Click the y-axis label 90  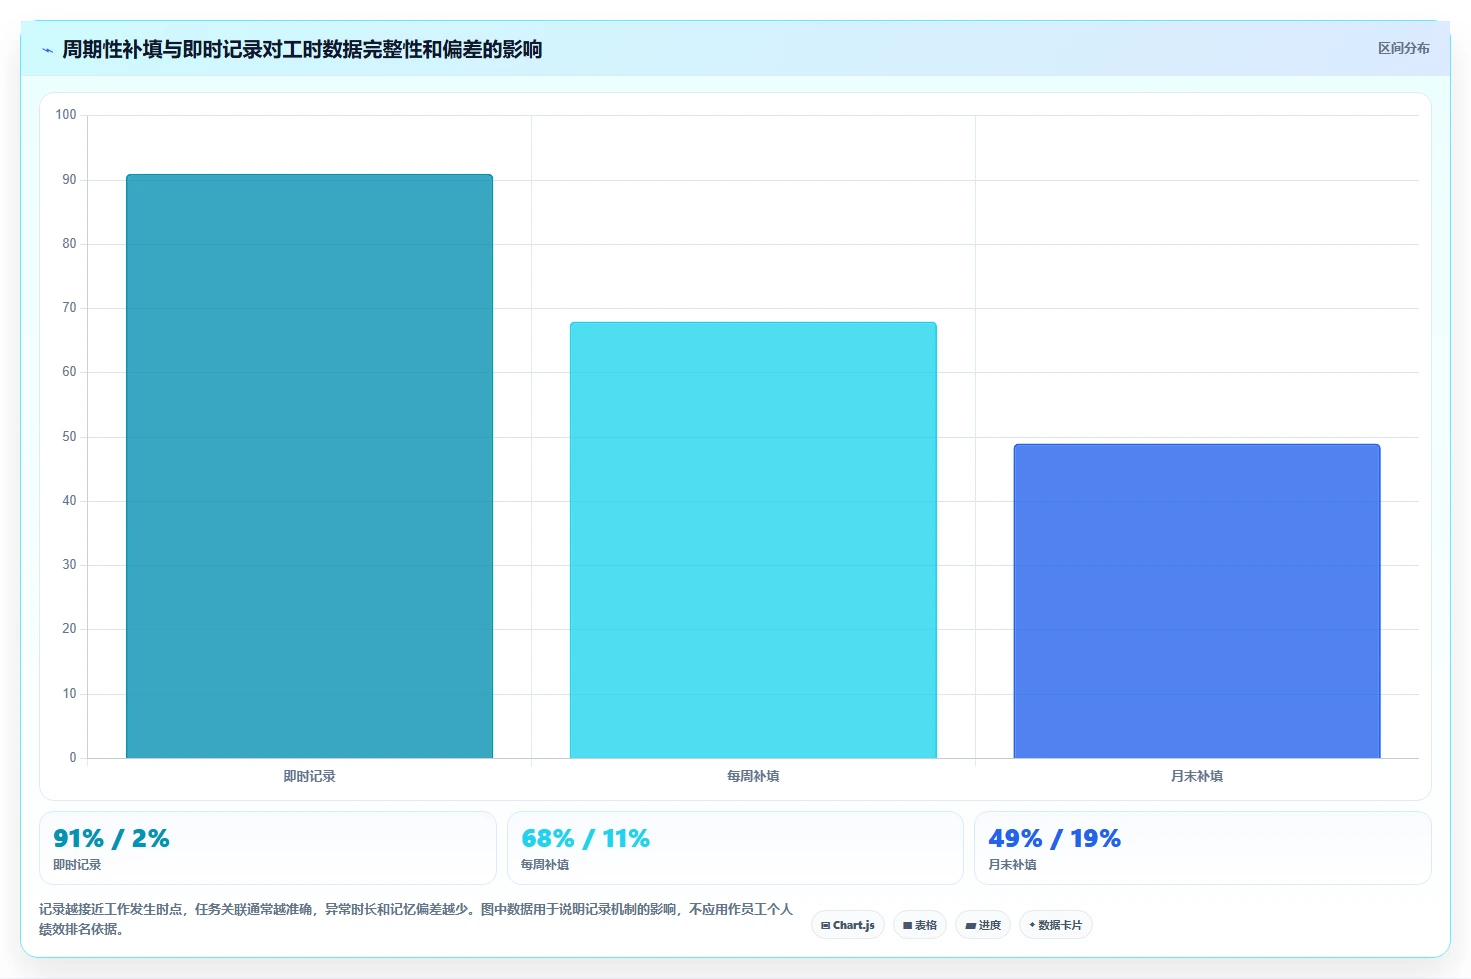coord(69,180)
